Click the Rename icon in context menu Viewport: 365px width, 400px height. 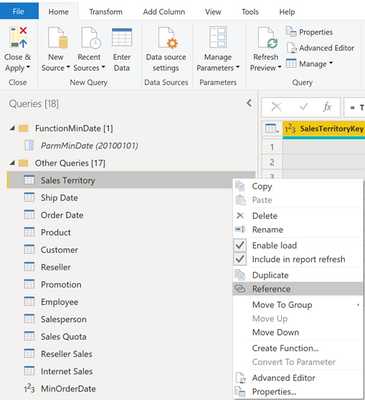[240, 229]
